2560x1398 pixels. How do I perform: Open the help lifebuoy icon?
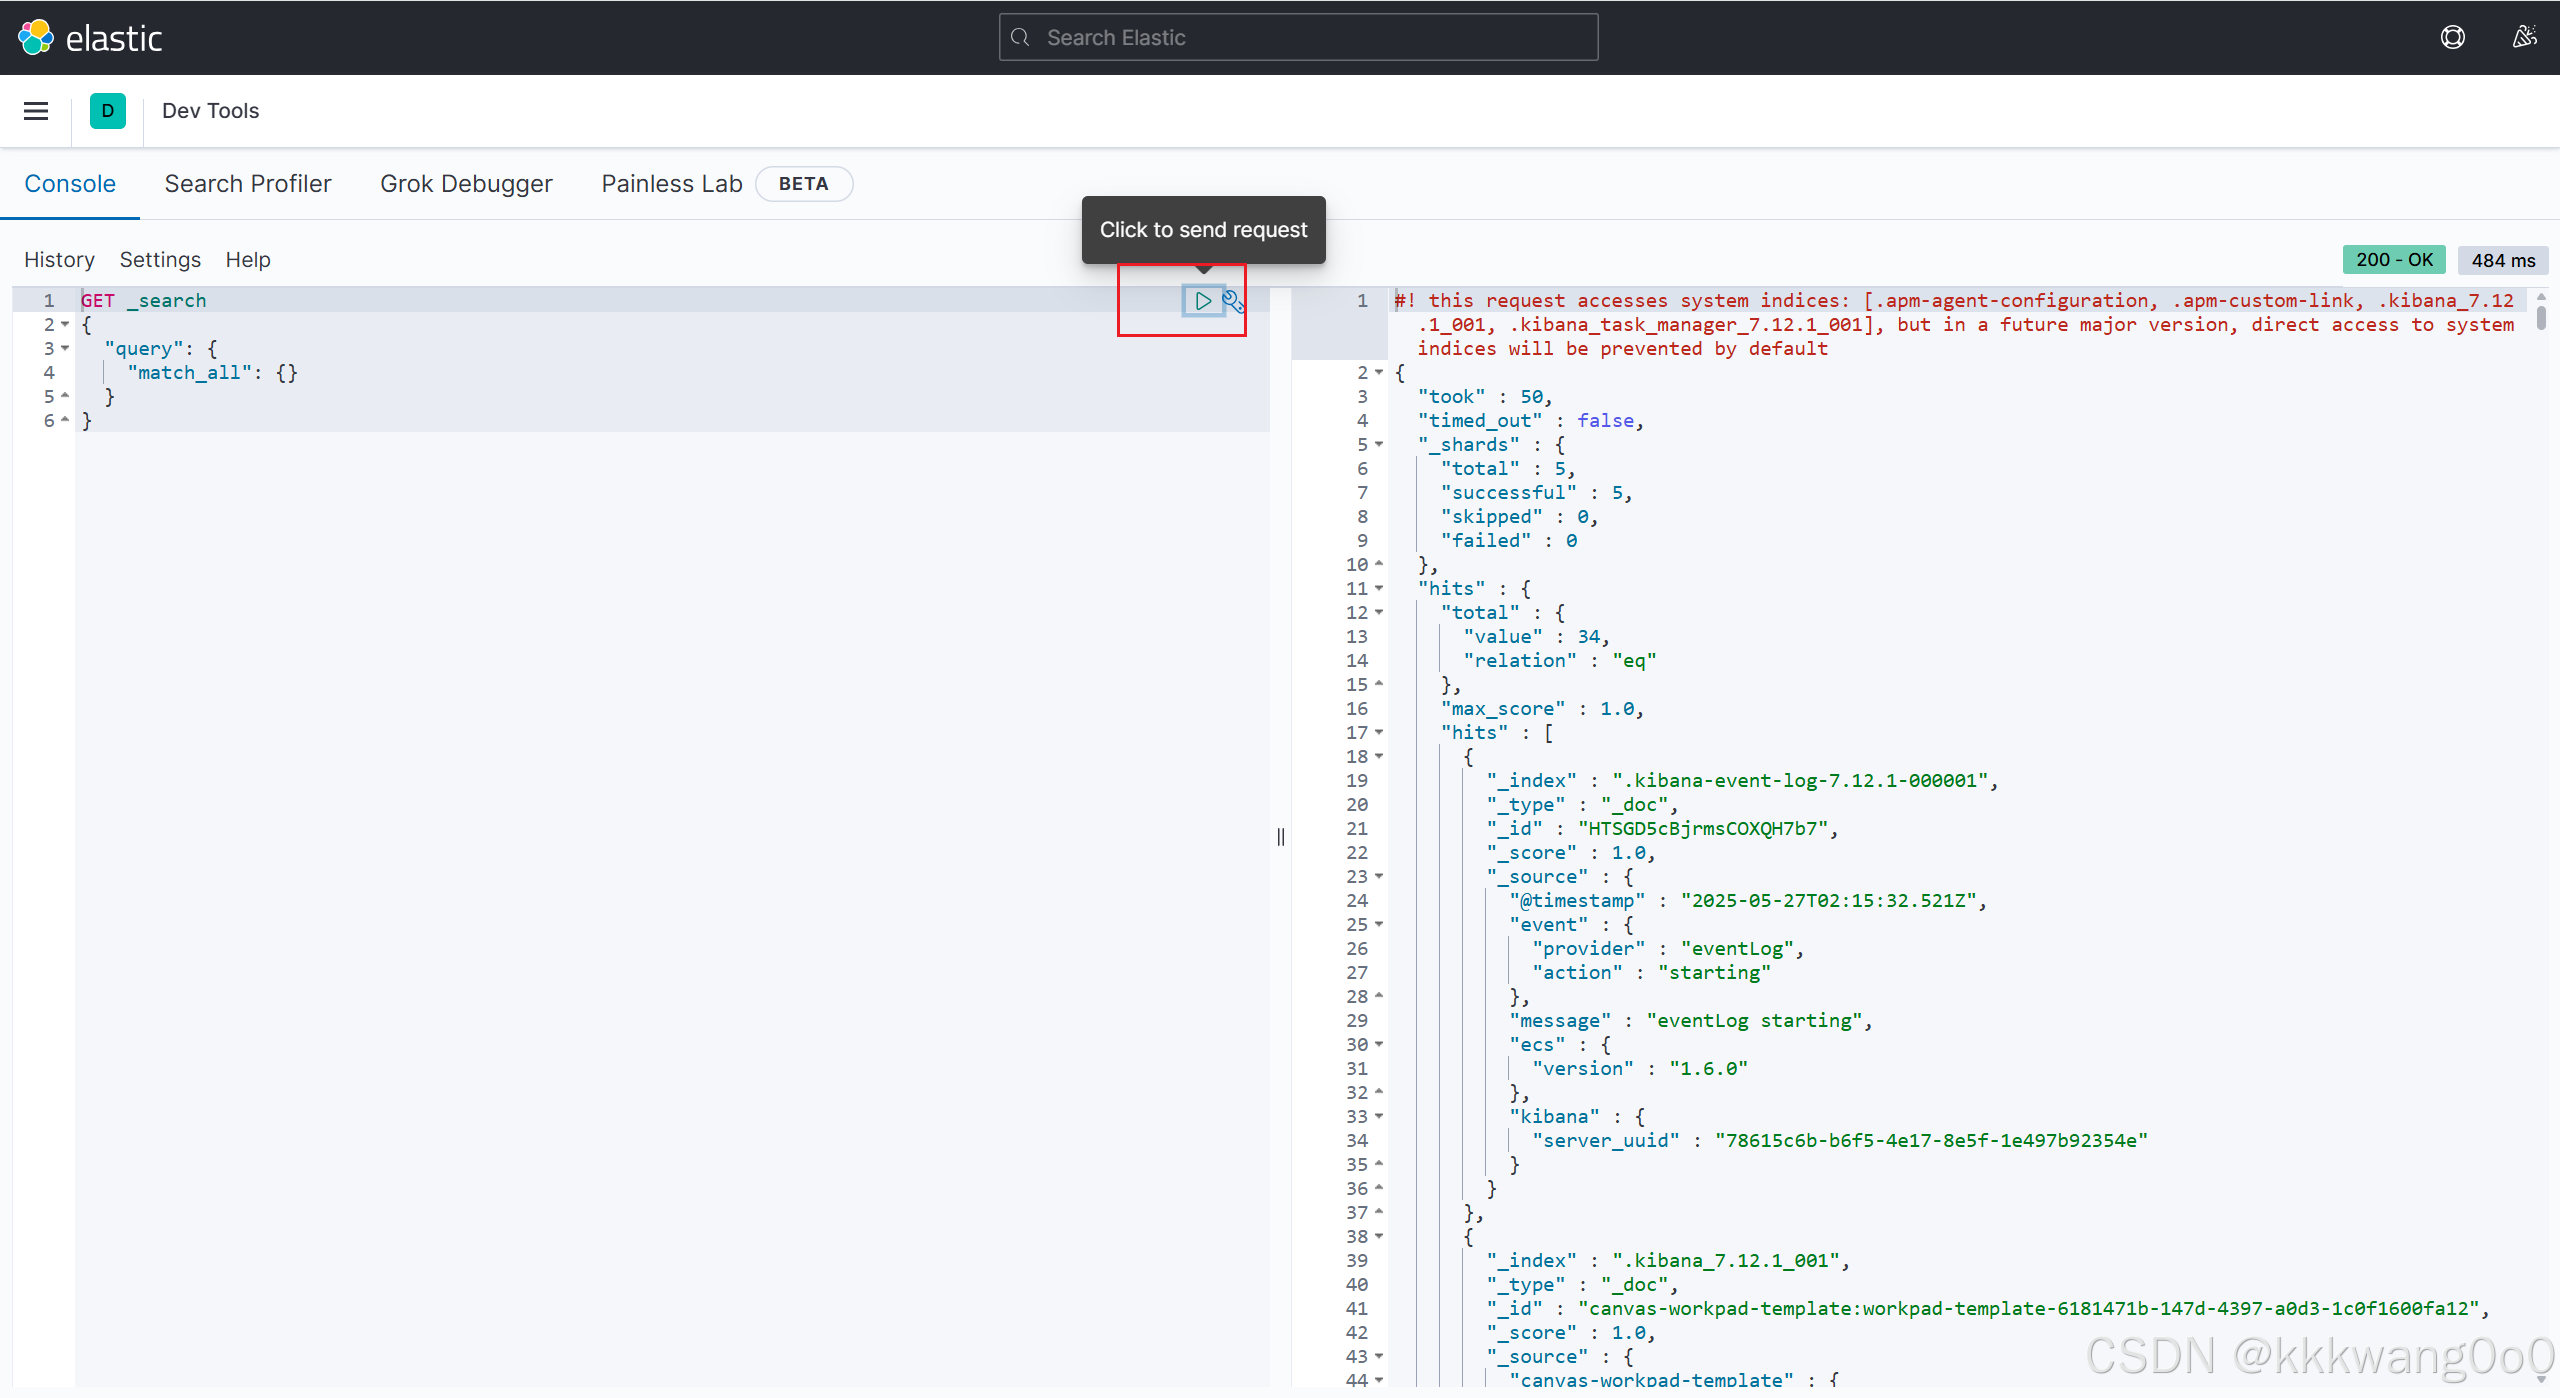point(2452,38)
